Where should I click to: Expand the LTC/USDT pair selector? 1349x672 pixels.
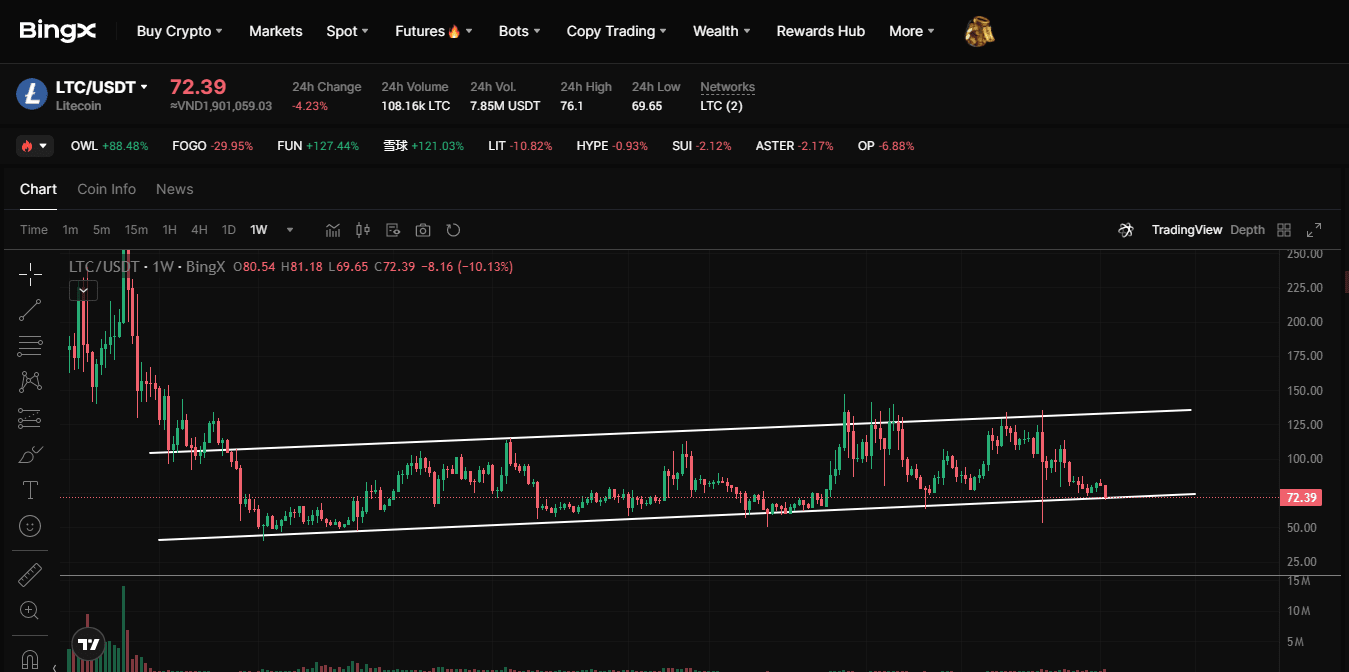[98, 86]
